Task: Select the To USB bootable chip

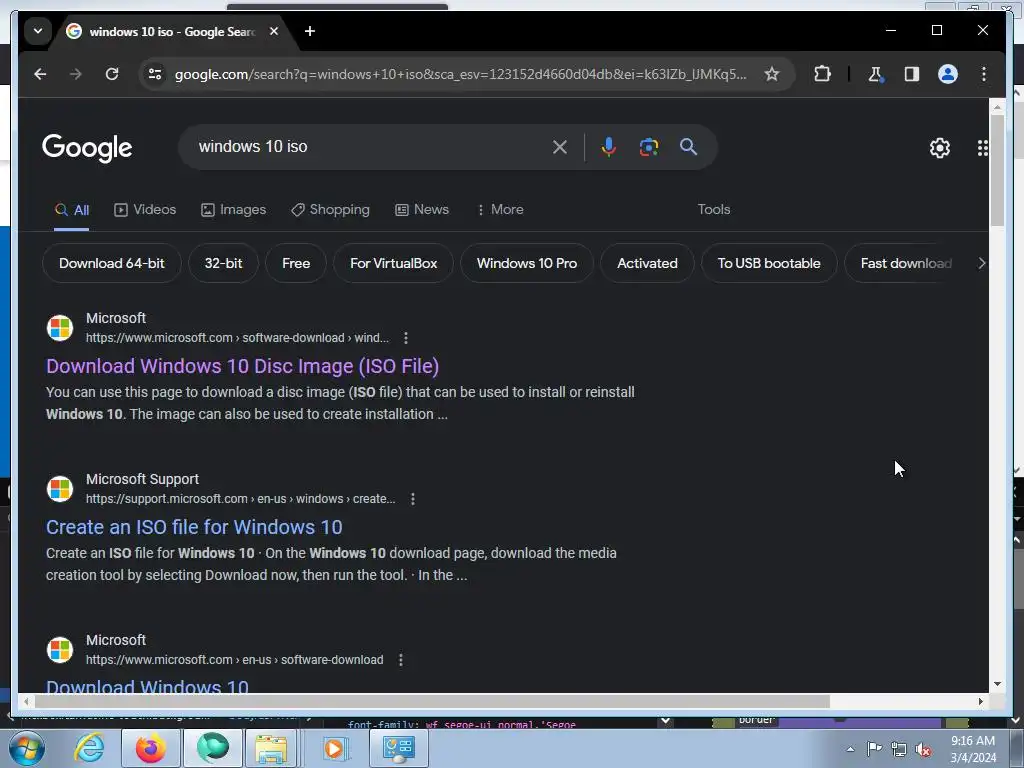Action: click(x=769, y=263)
